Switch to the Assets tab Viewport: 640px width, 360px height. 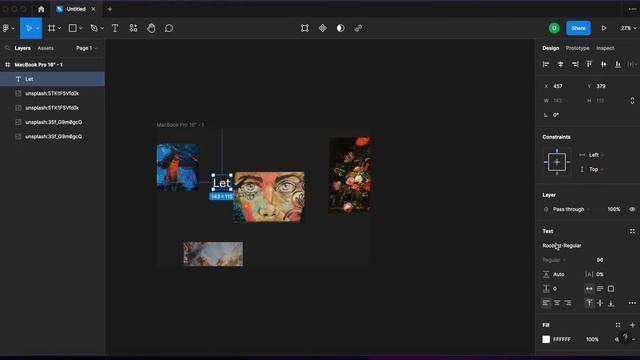pos(45,48)
